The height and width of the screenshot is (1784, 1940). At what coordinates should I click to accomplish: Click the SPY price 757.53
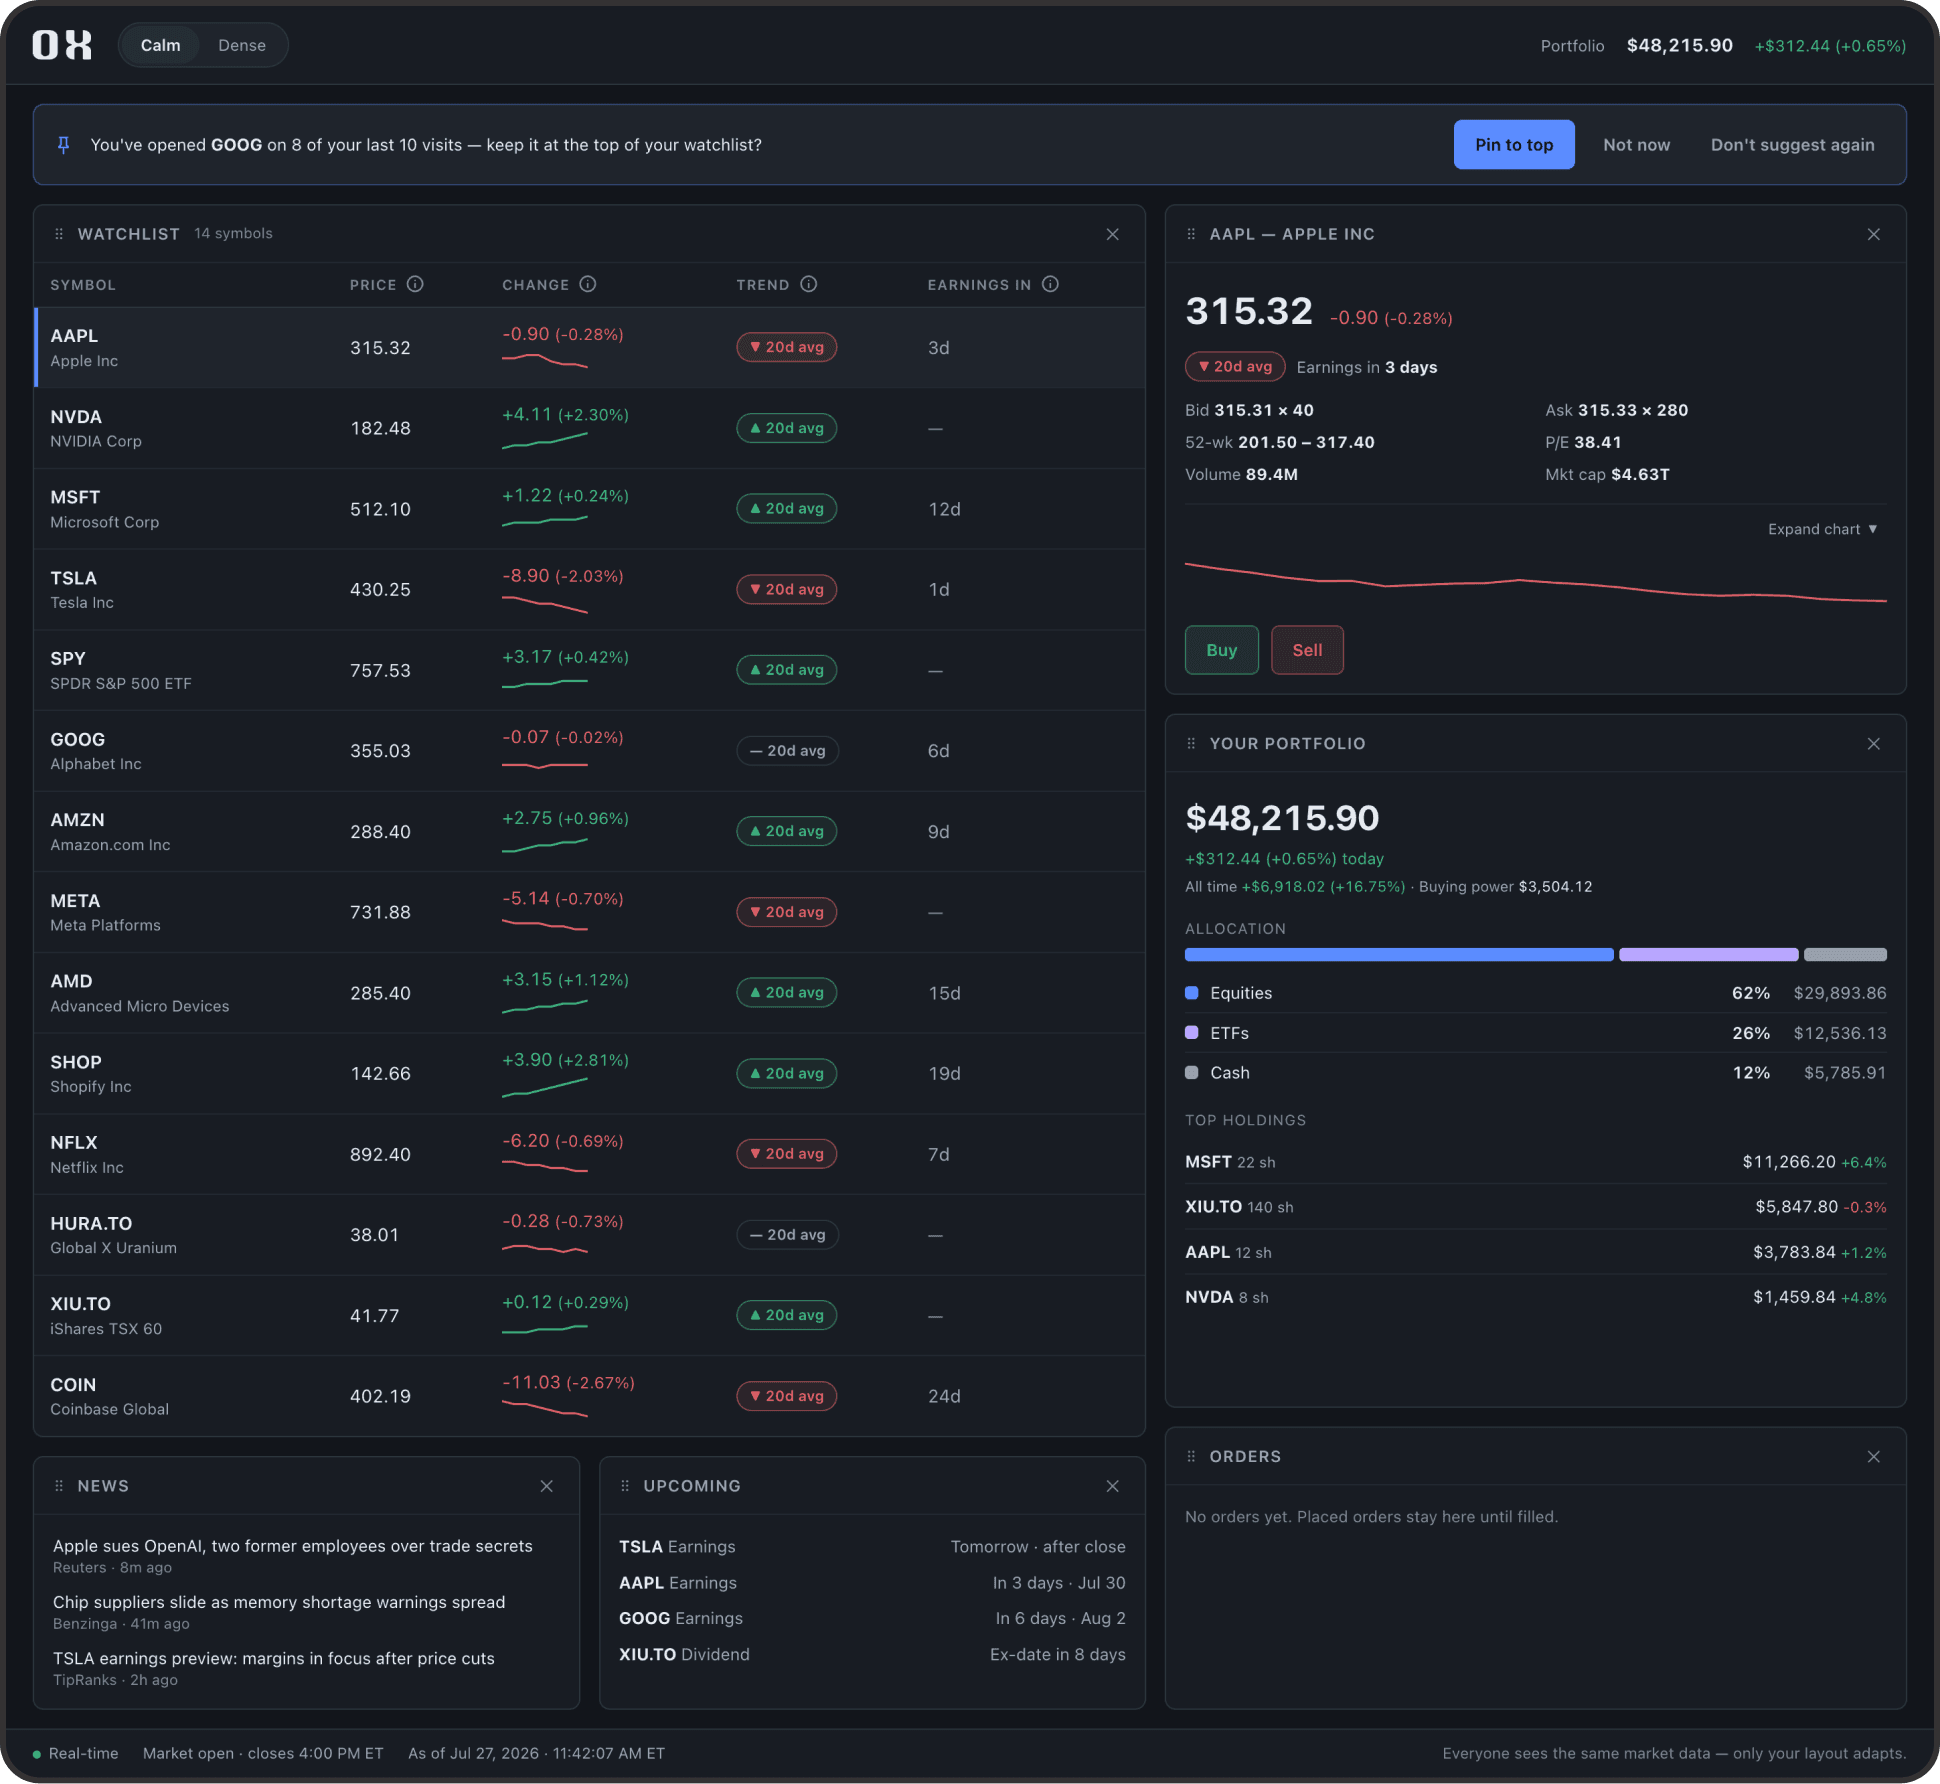(380, 670)
